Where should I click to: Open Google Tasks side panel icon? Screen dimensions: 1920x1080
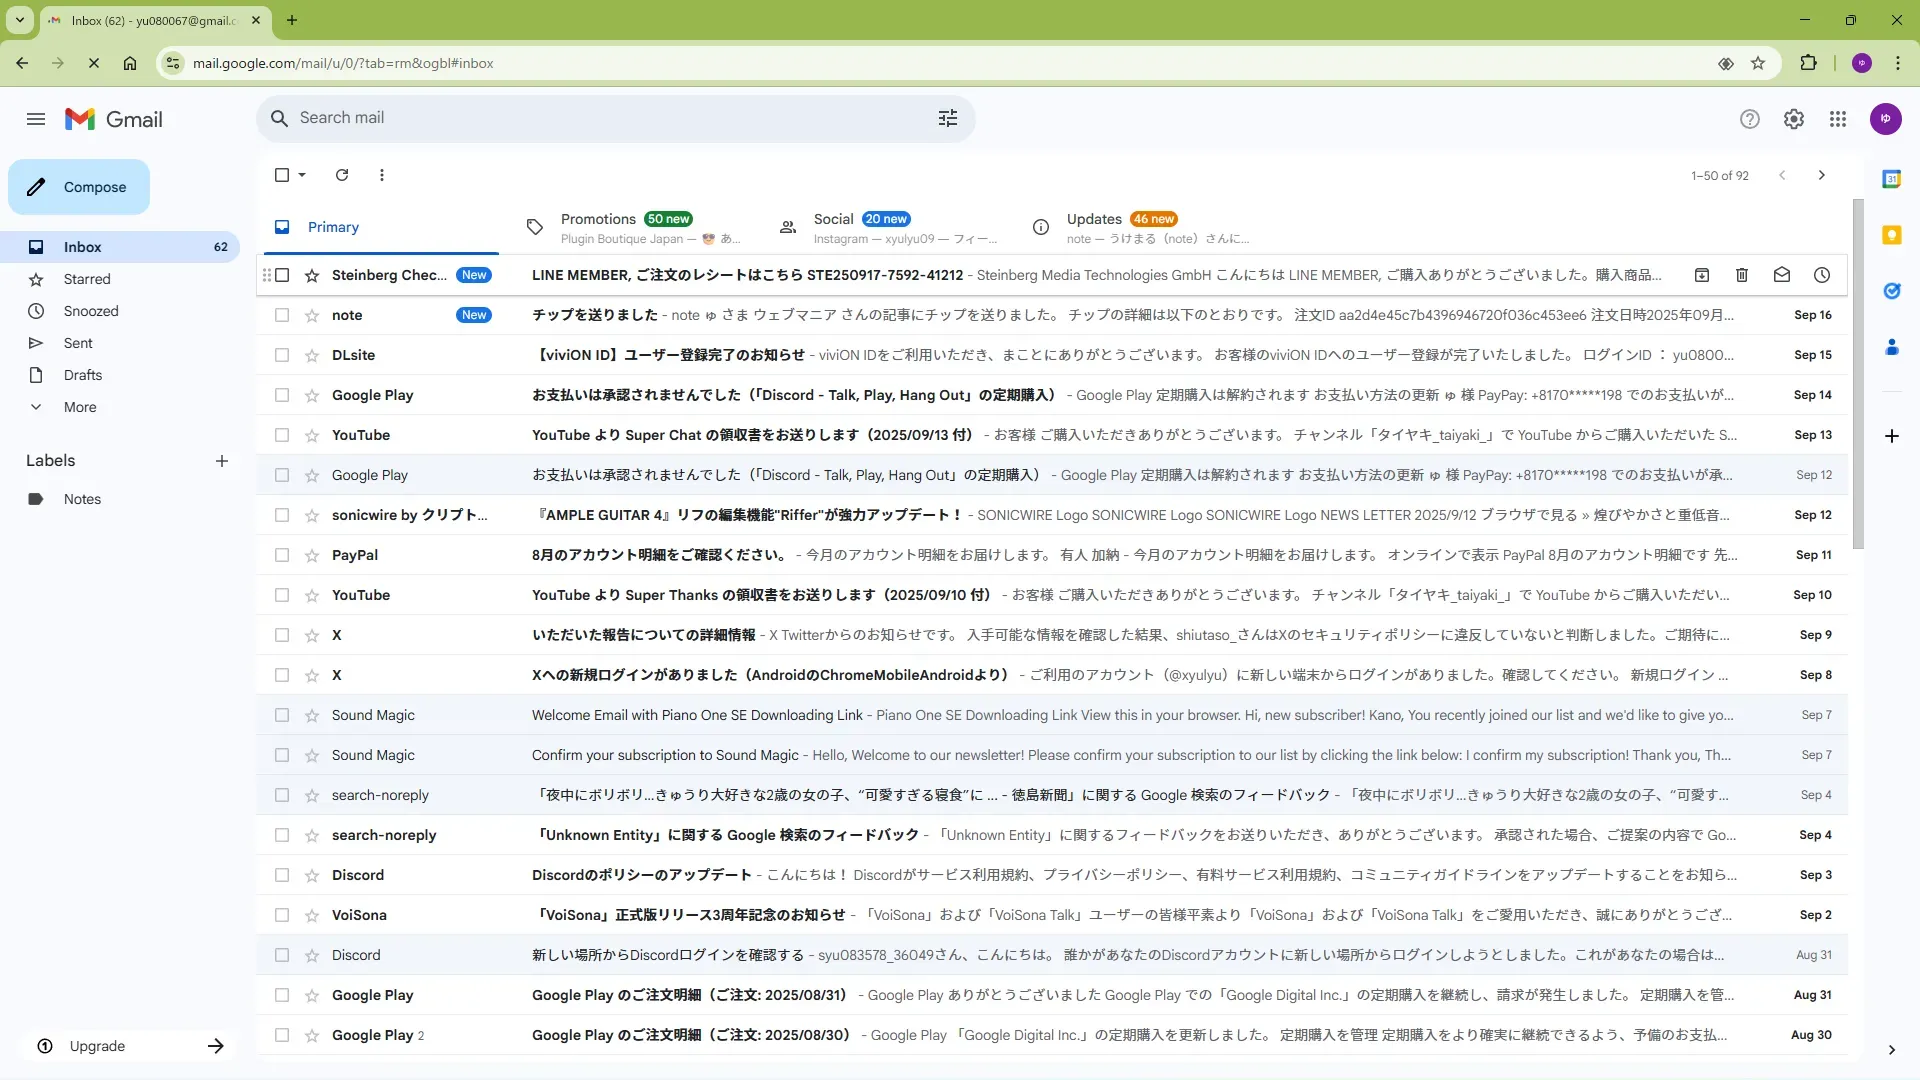coord(1891,291)
